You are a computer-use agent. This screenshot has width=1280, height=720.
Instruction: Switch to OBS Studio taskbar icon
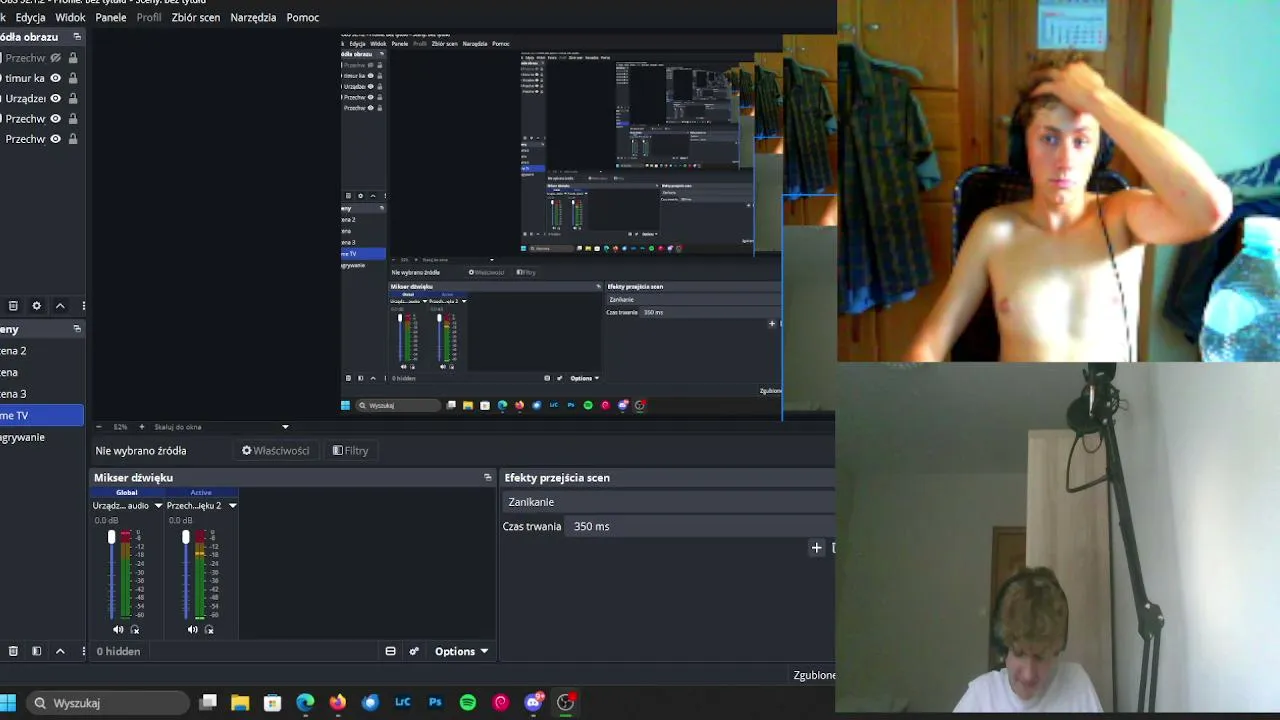coord(566,702)
